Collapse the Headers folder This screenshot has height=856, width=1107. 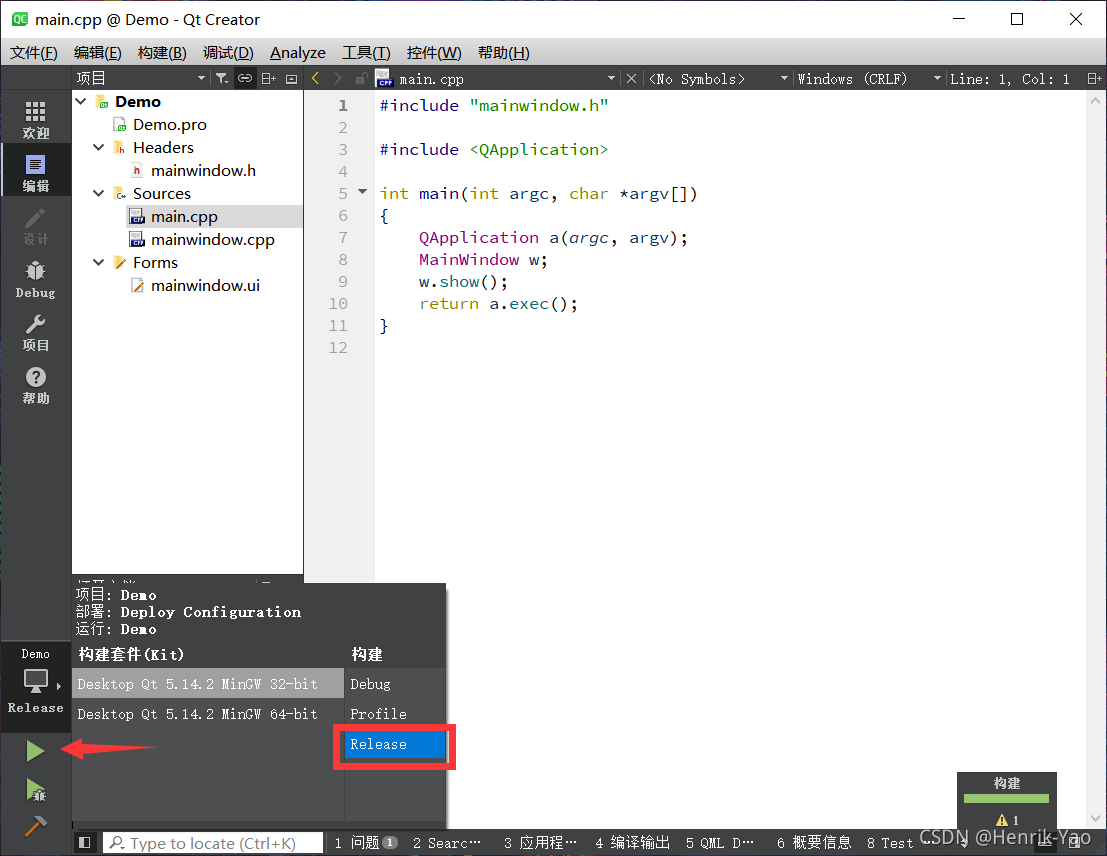pos(99,148)
